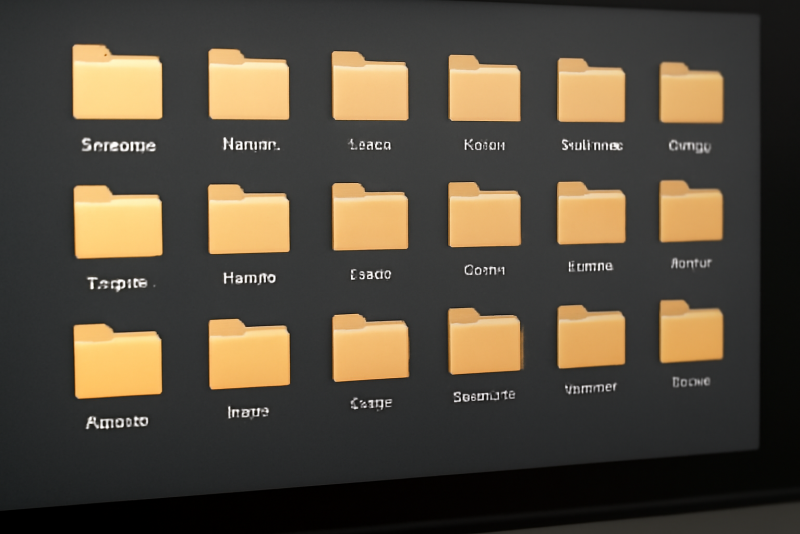
Task: Select the folder icon labeled 'Seemarte'
Action: click(485, 341)
